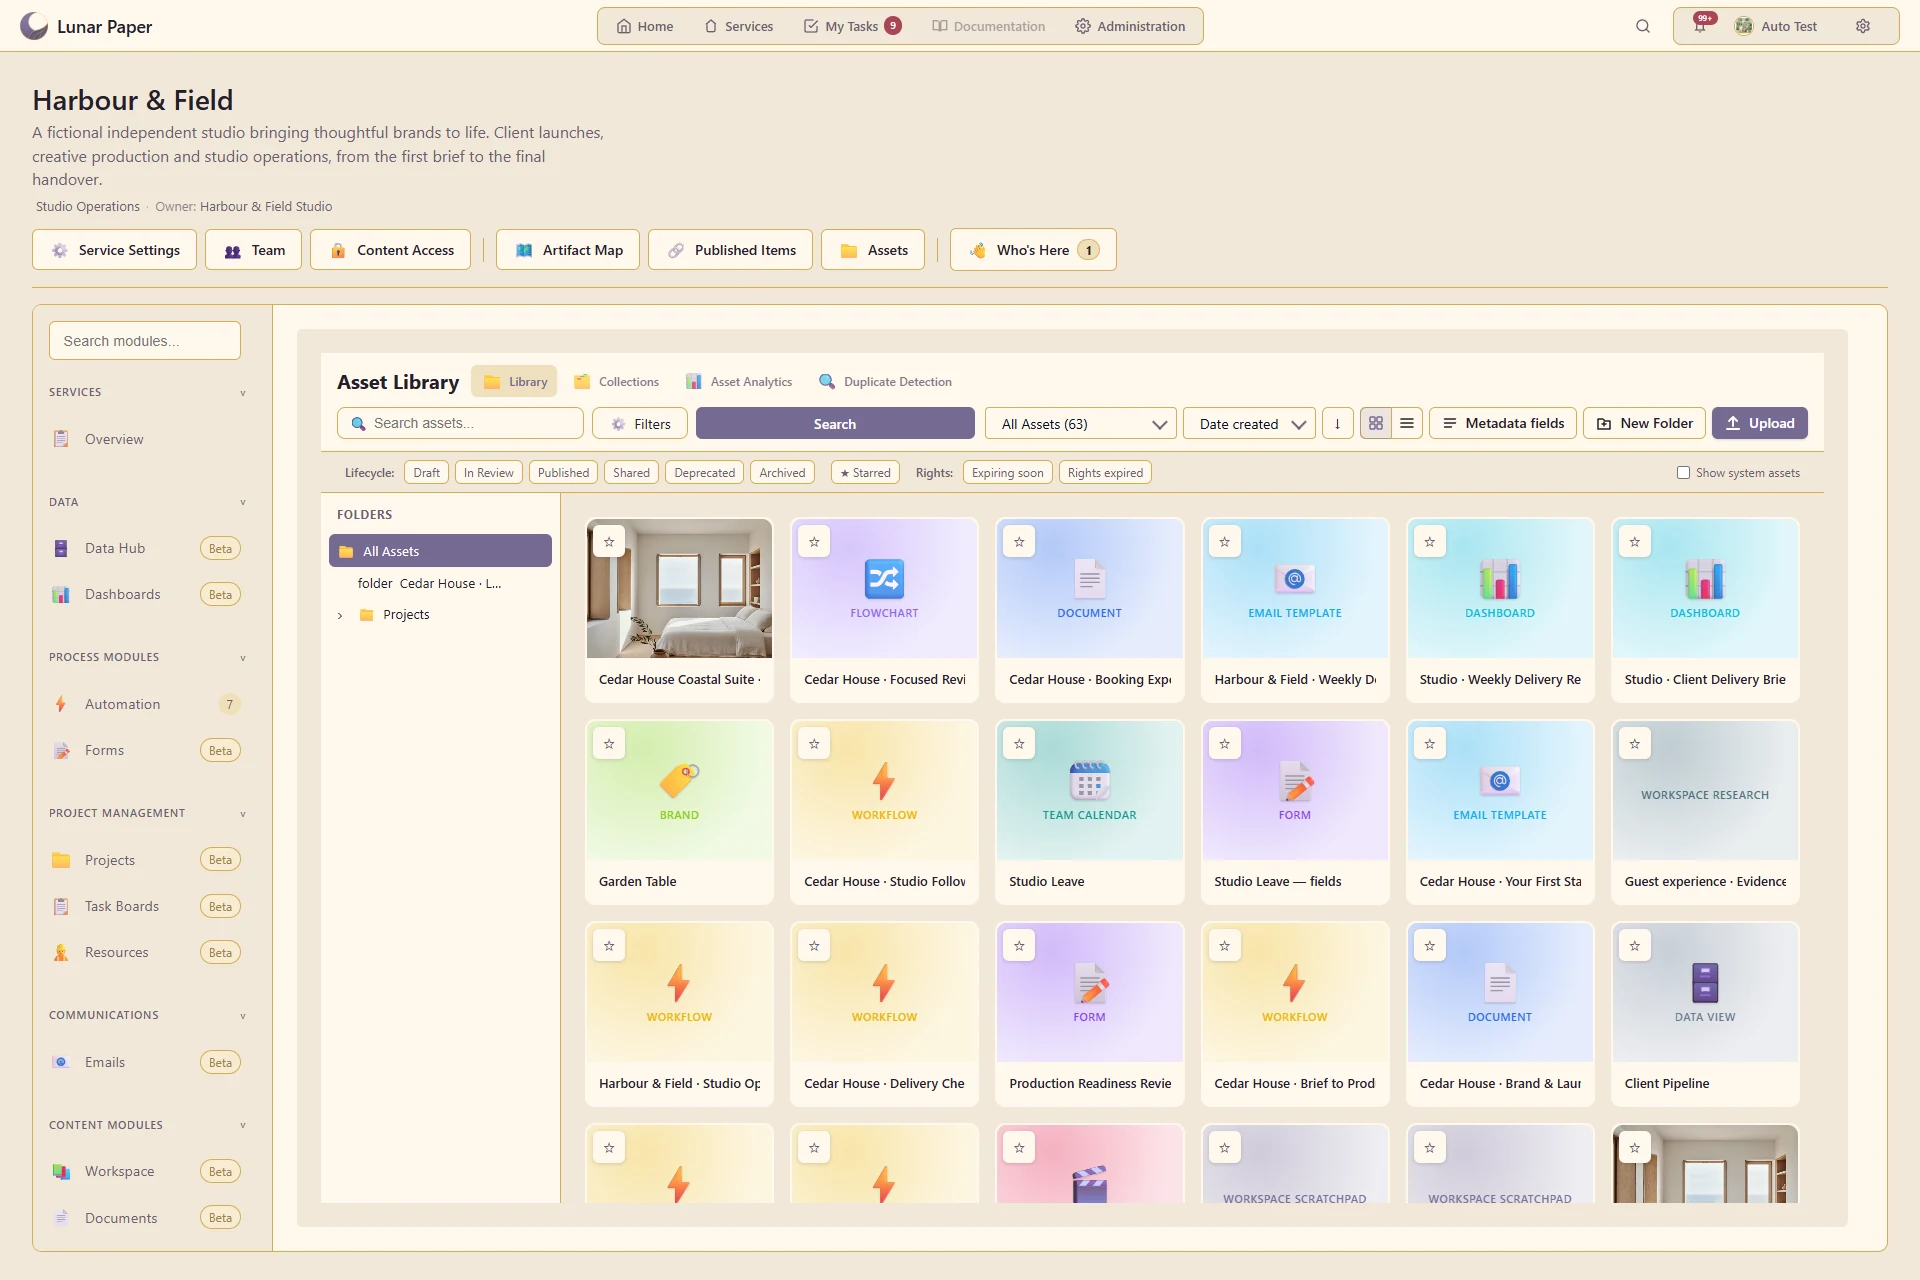Collapse the Process Modules sidebar section
This screenshot has width=1920, height=1280.
point(242,658)
